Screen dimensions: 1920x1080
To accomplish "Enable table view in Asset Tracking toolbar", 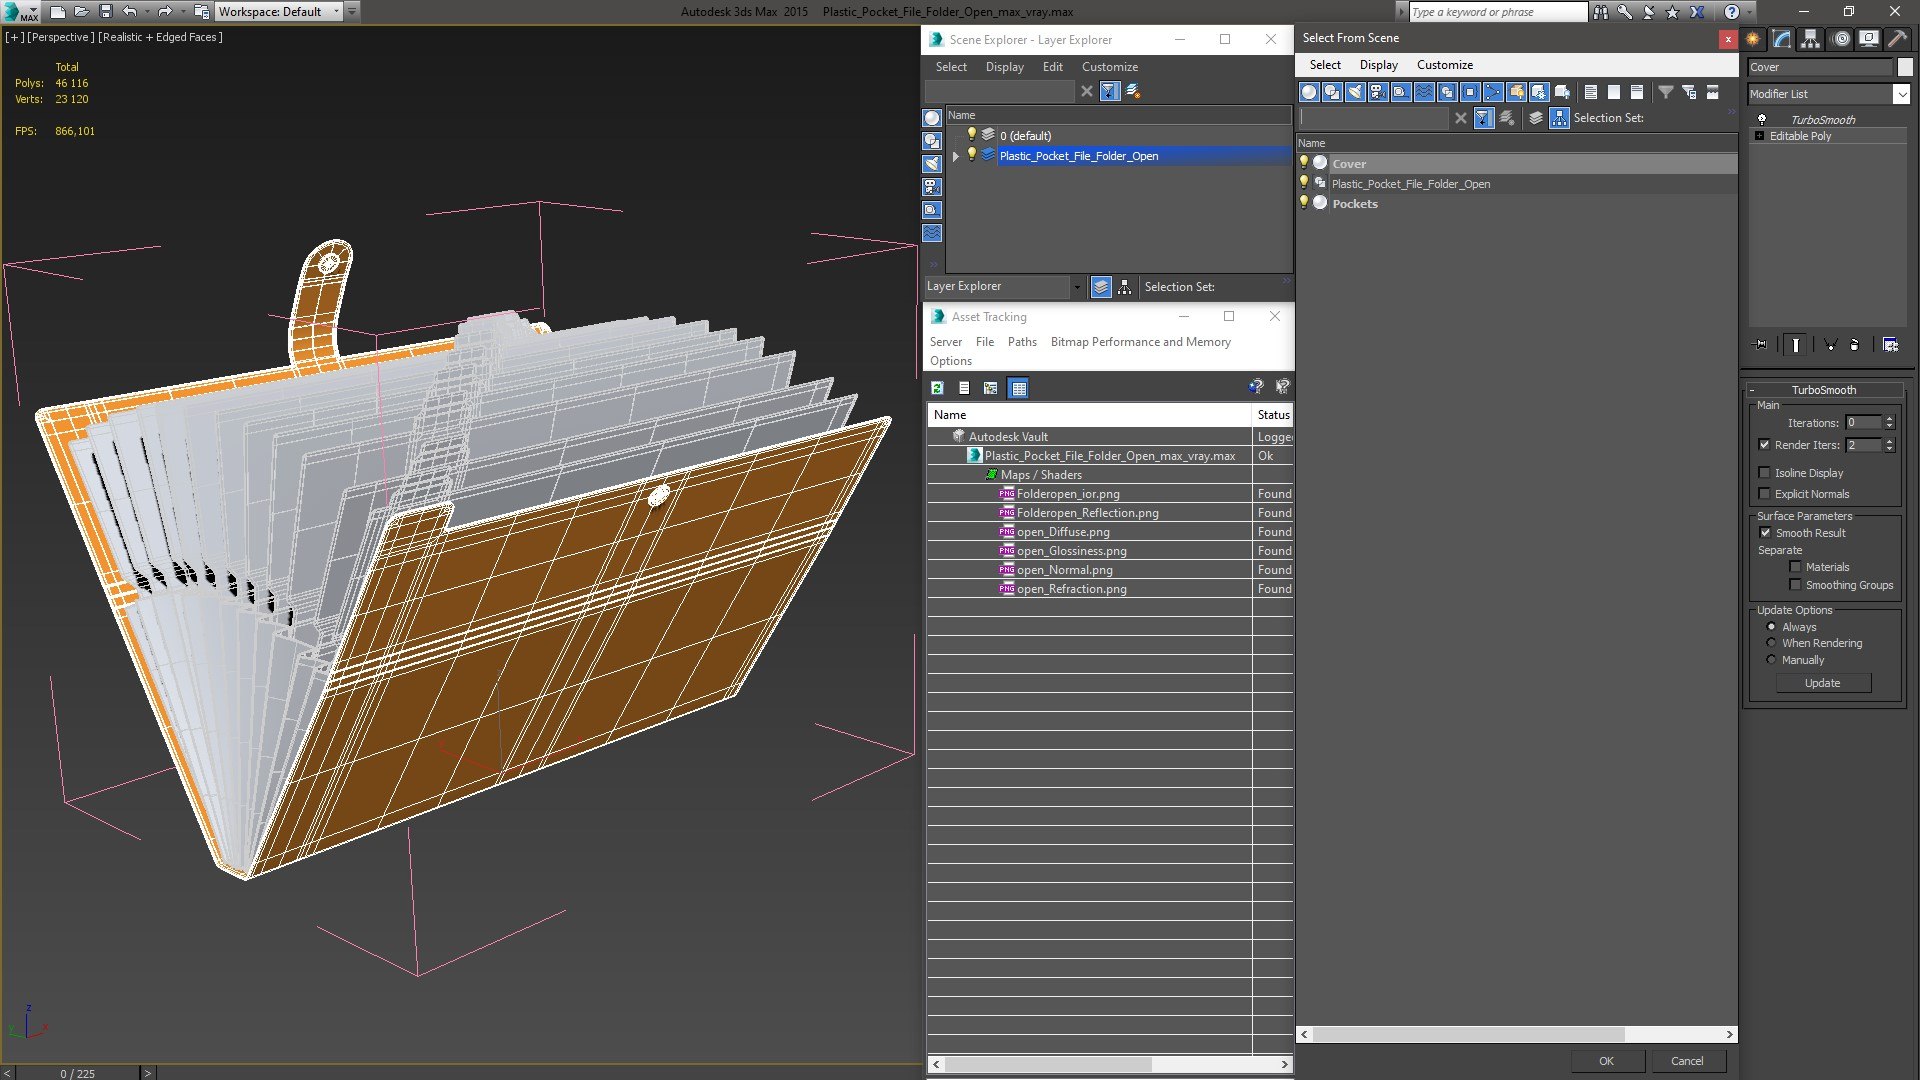I will [x=1018, y=388].
